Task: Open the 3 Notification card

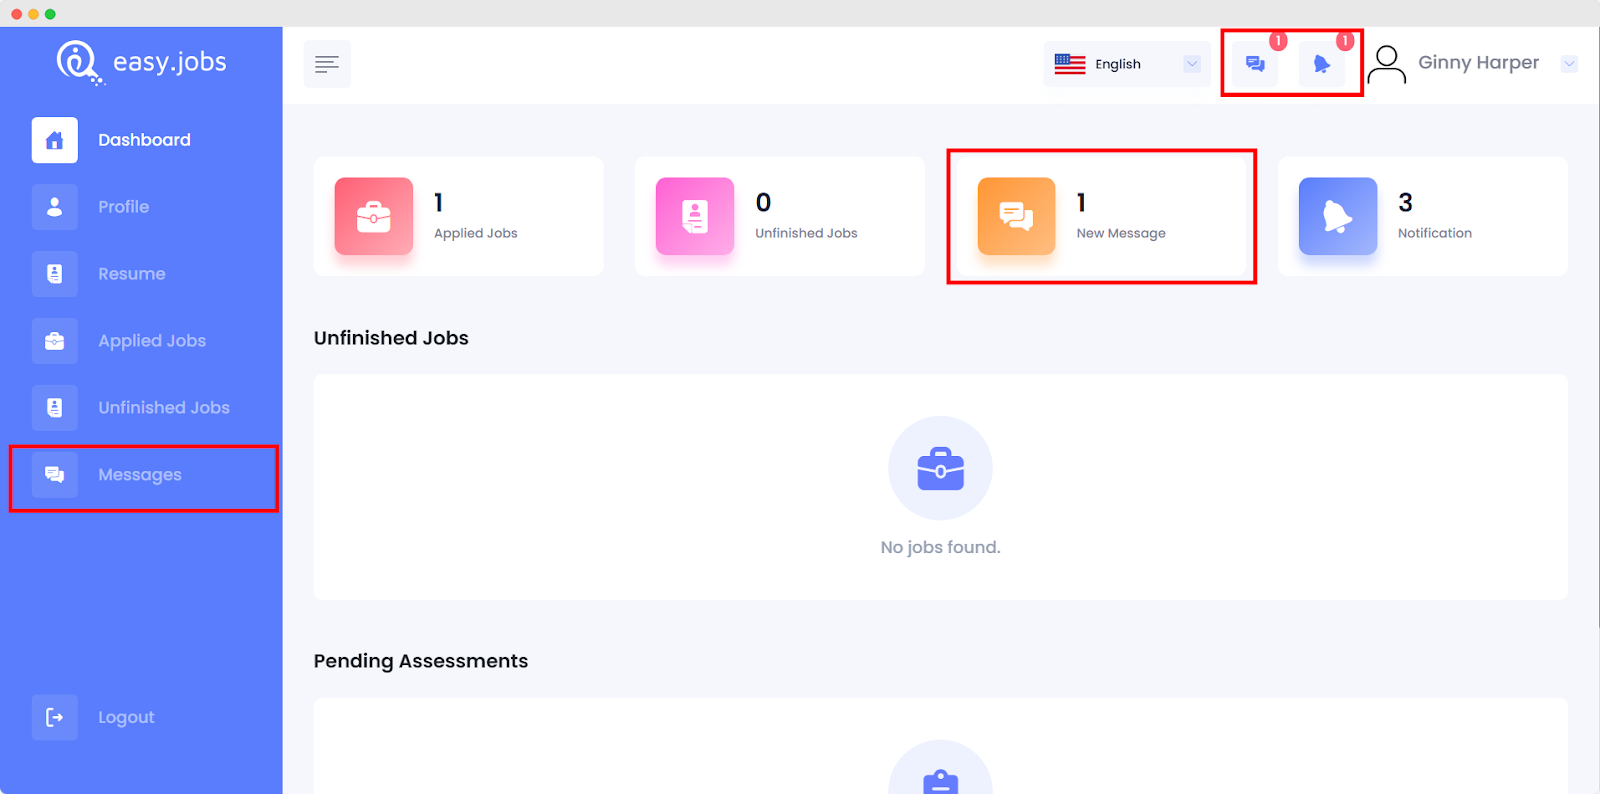Action: (x=1423, y=216)
